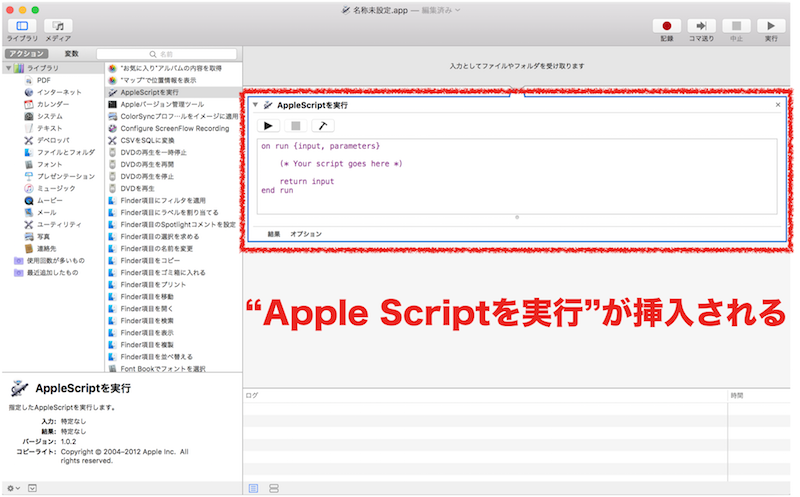The width and height of the screenshot is (800, 497).
Task: Select 連絡先 category in library
Action: [46, 248]
